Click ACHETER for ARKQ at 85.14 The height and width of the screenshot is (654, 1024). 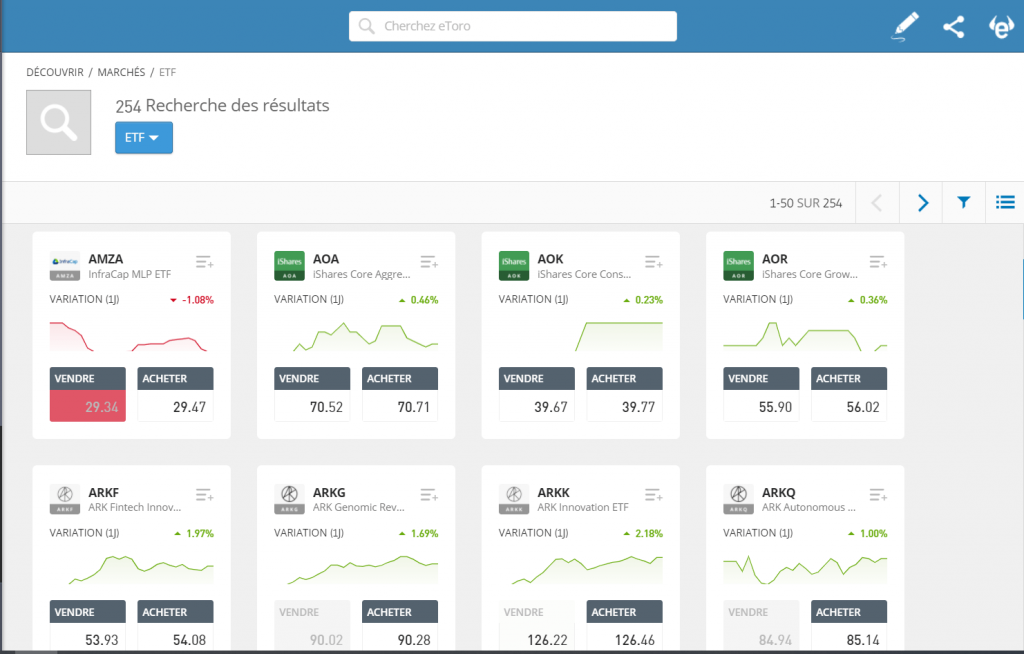849,626
